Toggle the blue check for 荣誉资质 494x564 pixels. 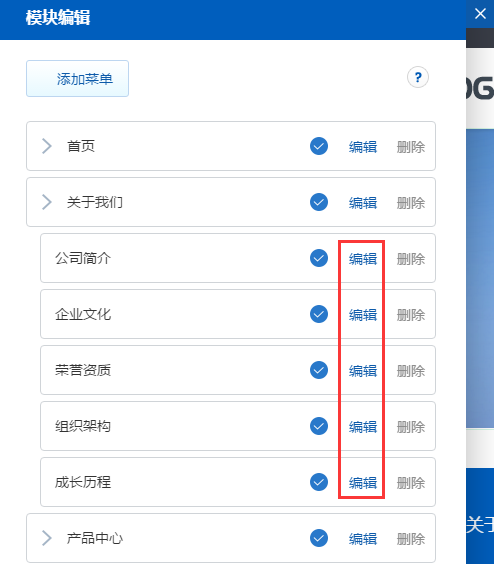pyautogui.click(x=319, y=370)
